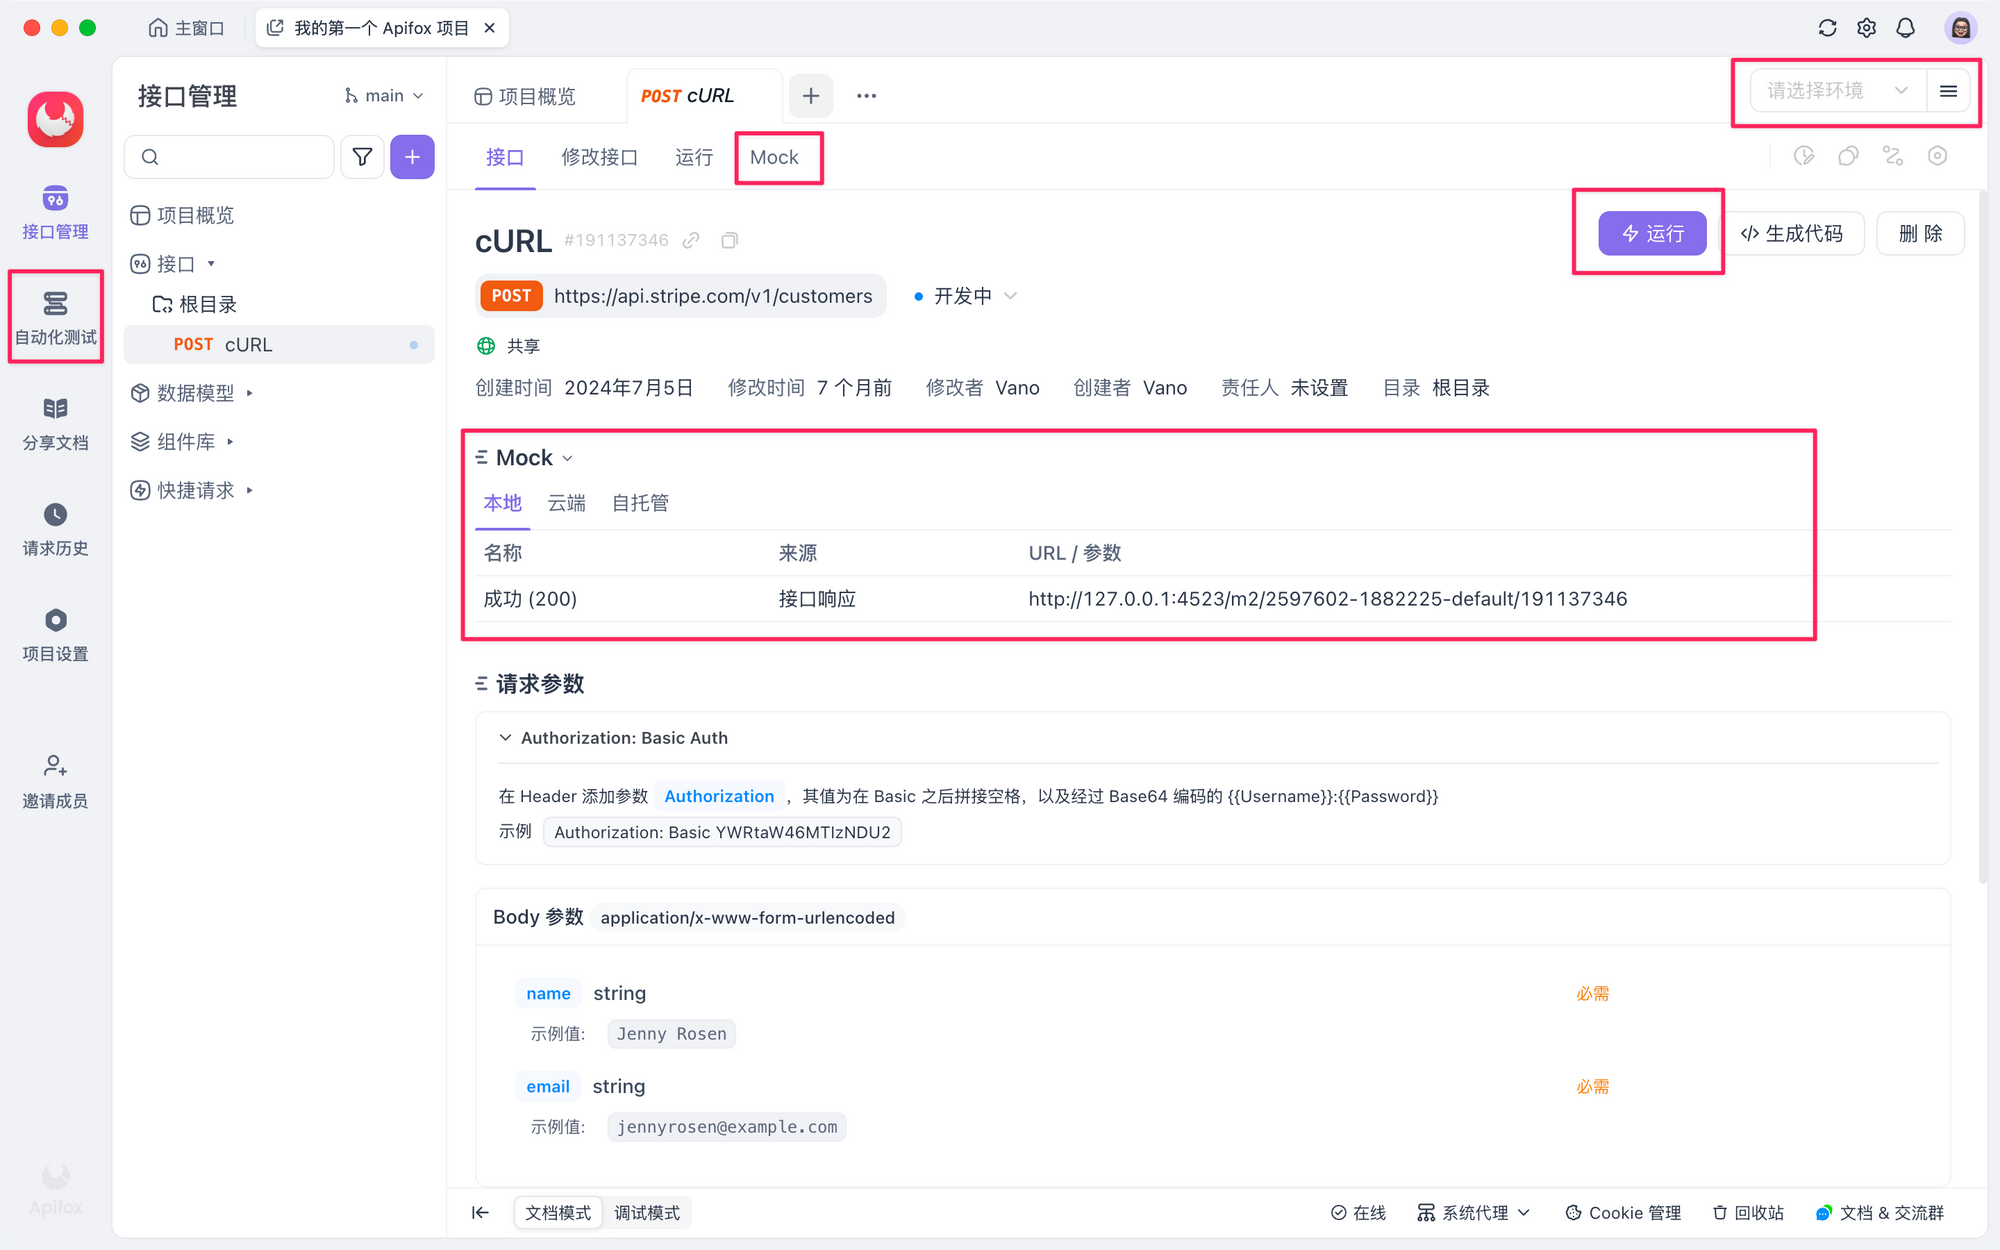Open the main branch selector
The width and height of the screenshot is (2000, 1250).
pos(384,96)
